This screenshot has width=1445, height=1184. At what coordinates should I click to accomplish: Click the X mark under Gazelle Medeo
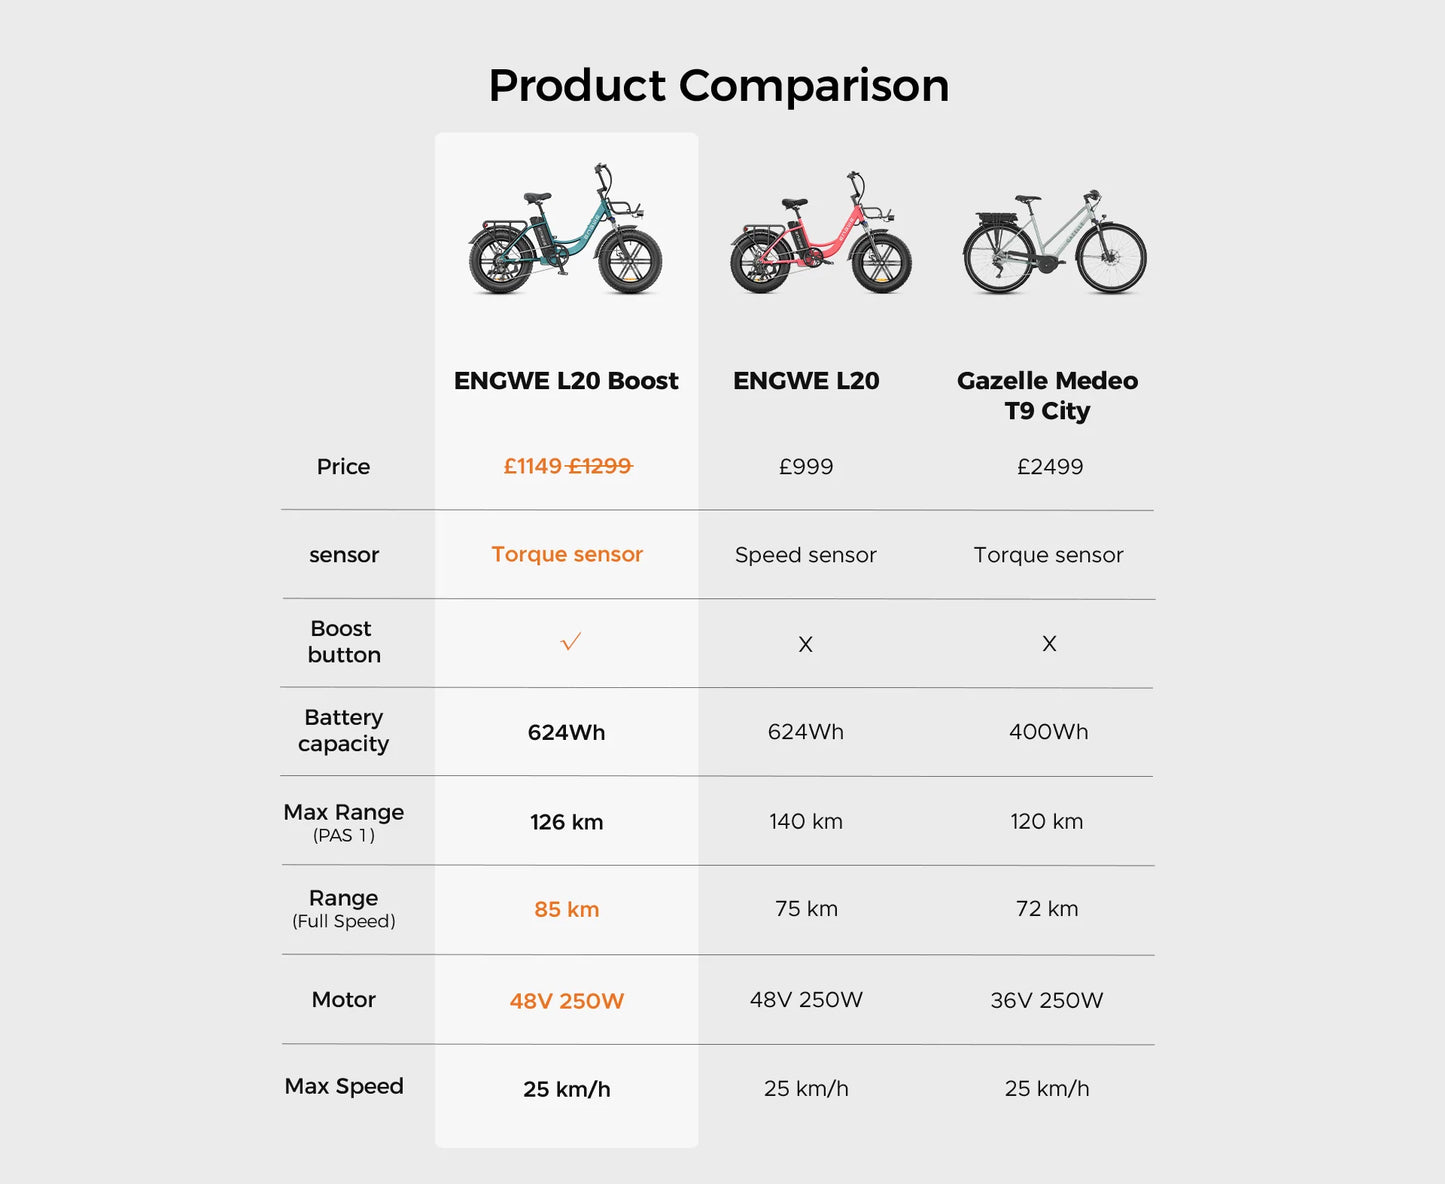(x=1049, y=644)
